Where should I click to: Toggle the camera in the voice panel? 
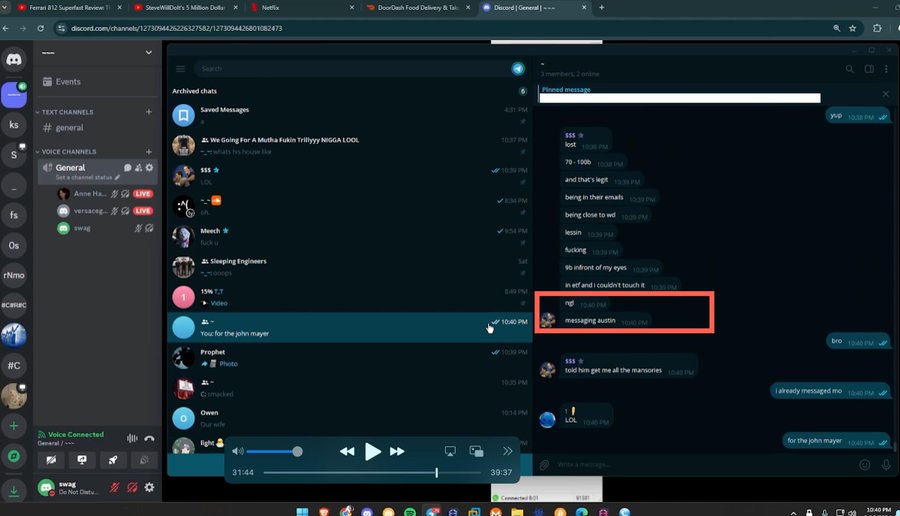click(51, 460)
